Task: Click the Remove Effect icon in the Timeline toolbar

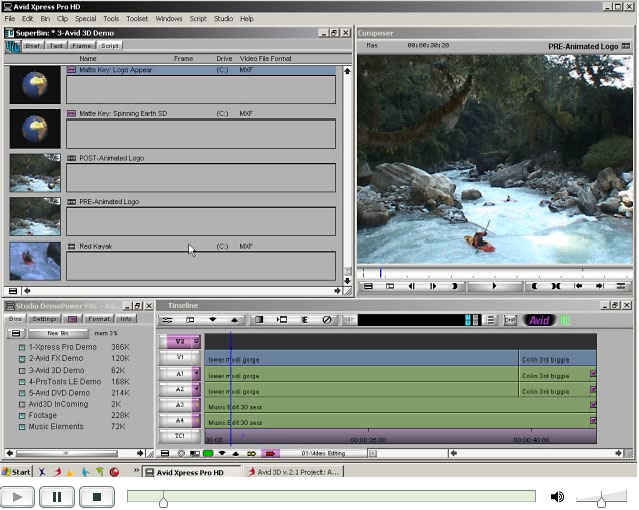Action: click(327, 320)
